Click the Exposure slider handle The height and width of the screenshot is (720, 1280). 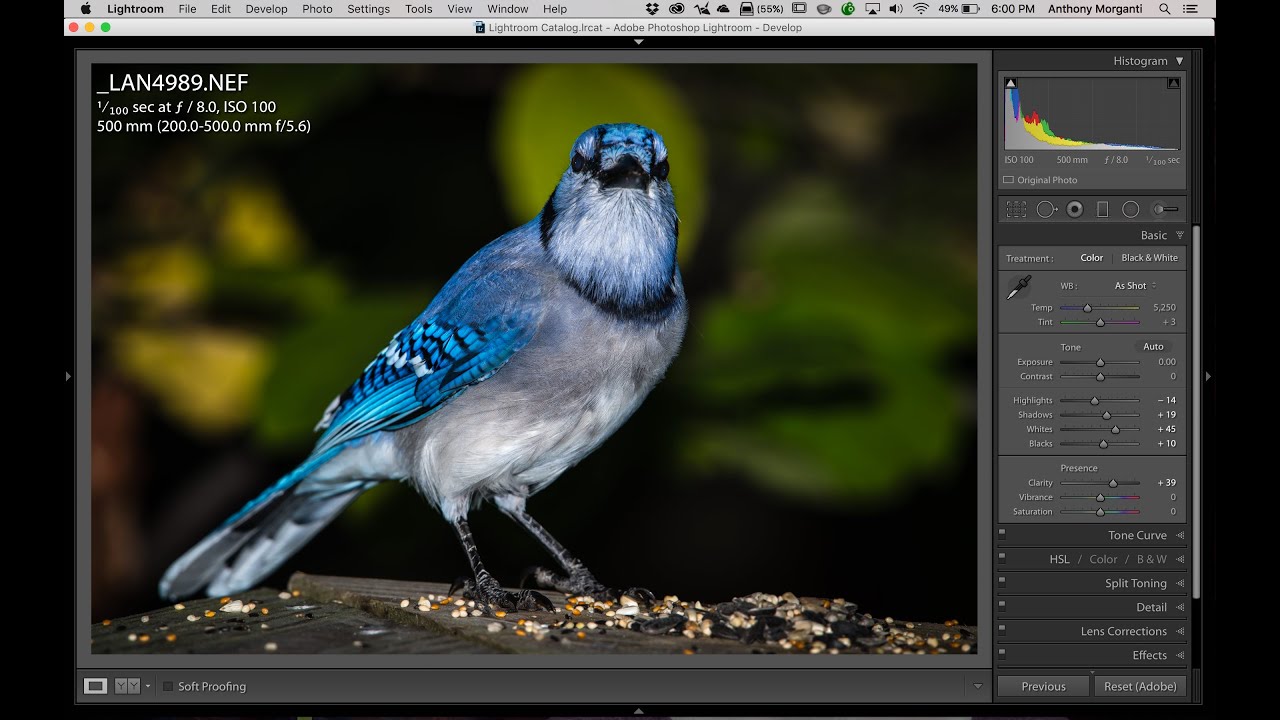1100,362
